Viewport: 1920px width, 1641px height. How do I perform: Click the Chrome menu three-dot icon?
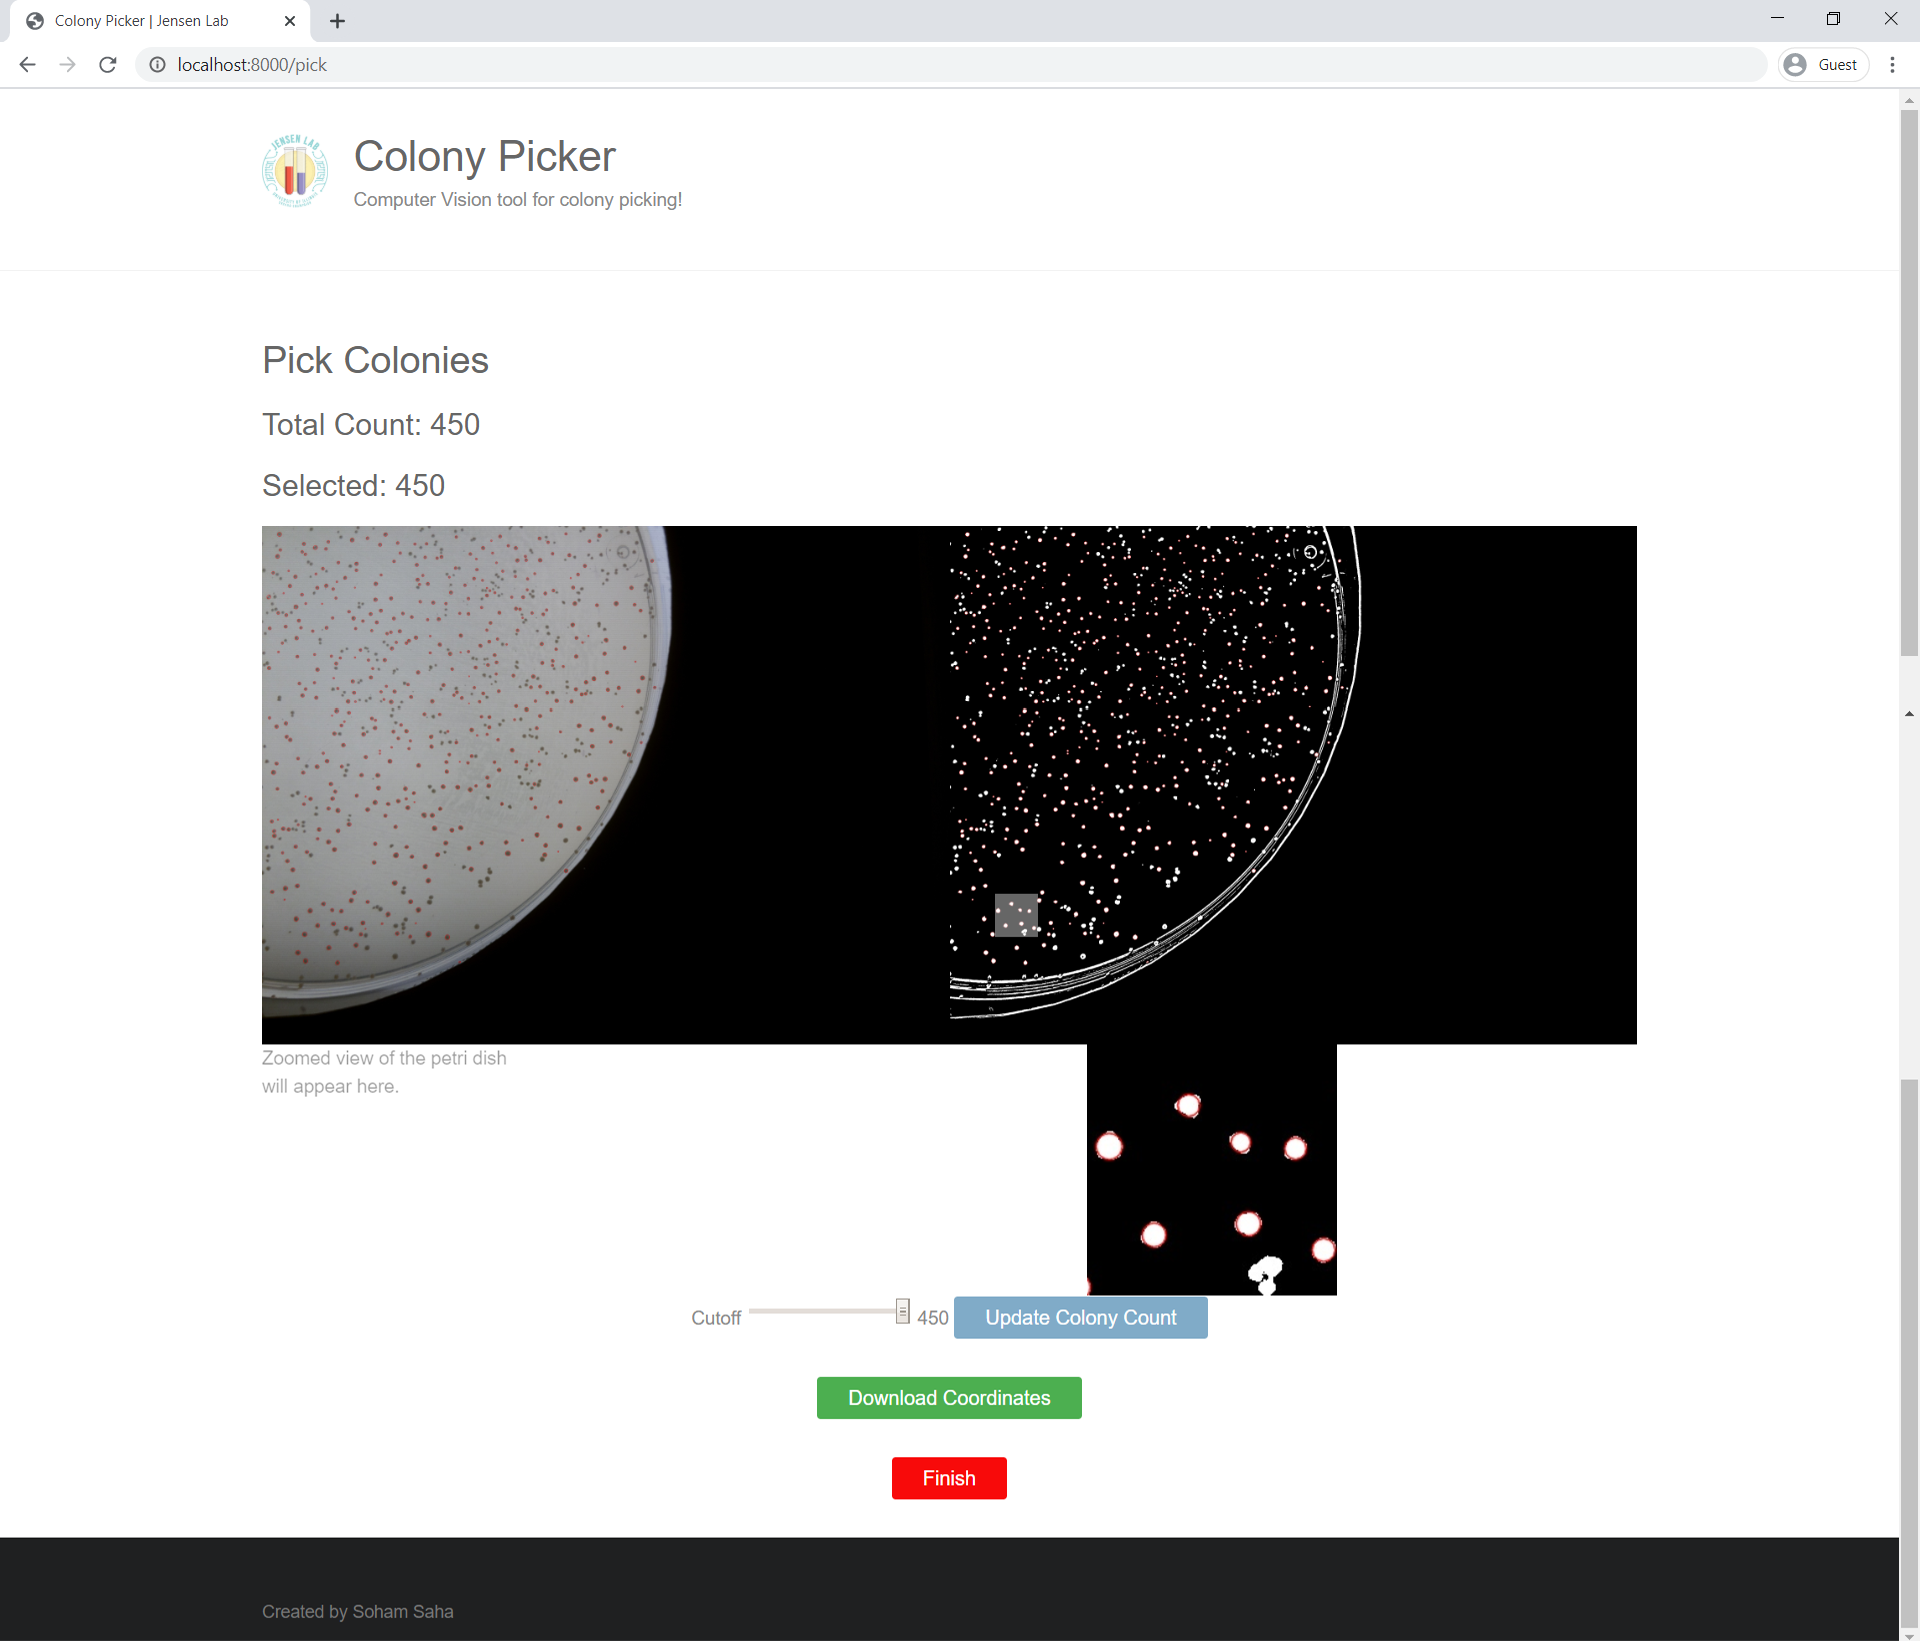(1892, 63)
